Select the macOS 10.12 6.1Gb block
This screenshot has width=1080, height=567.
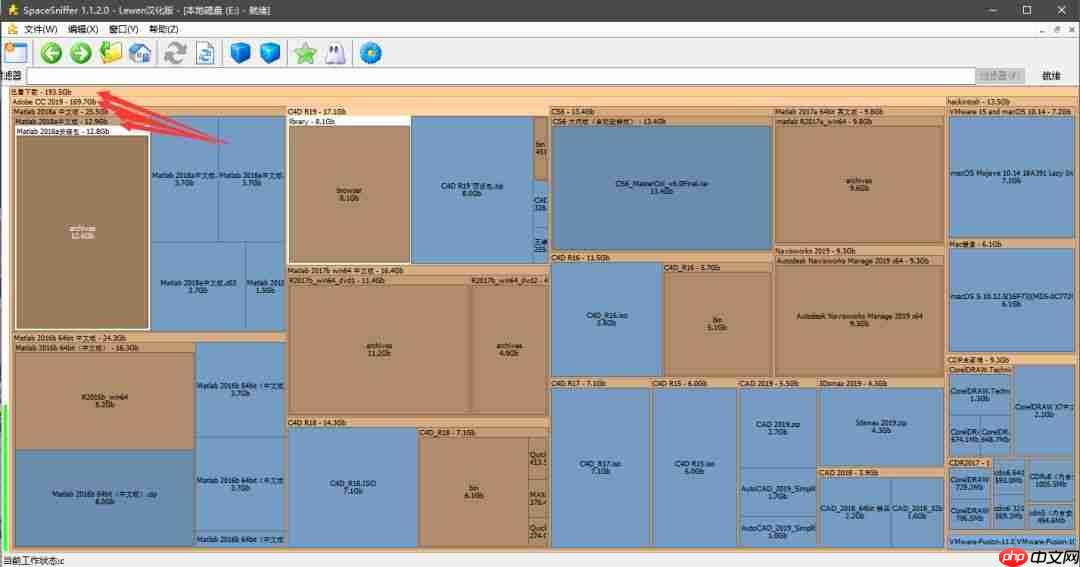[x=1011, y=300]
